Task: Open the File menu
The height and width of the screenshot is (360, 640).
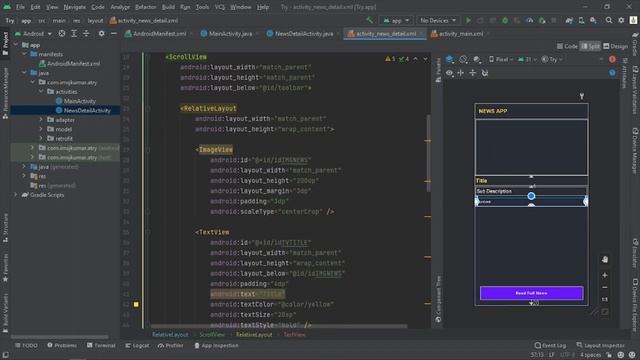Action: [20, 7]
